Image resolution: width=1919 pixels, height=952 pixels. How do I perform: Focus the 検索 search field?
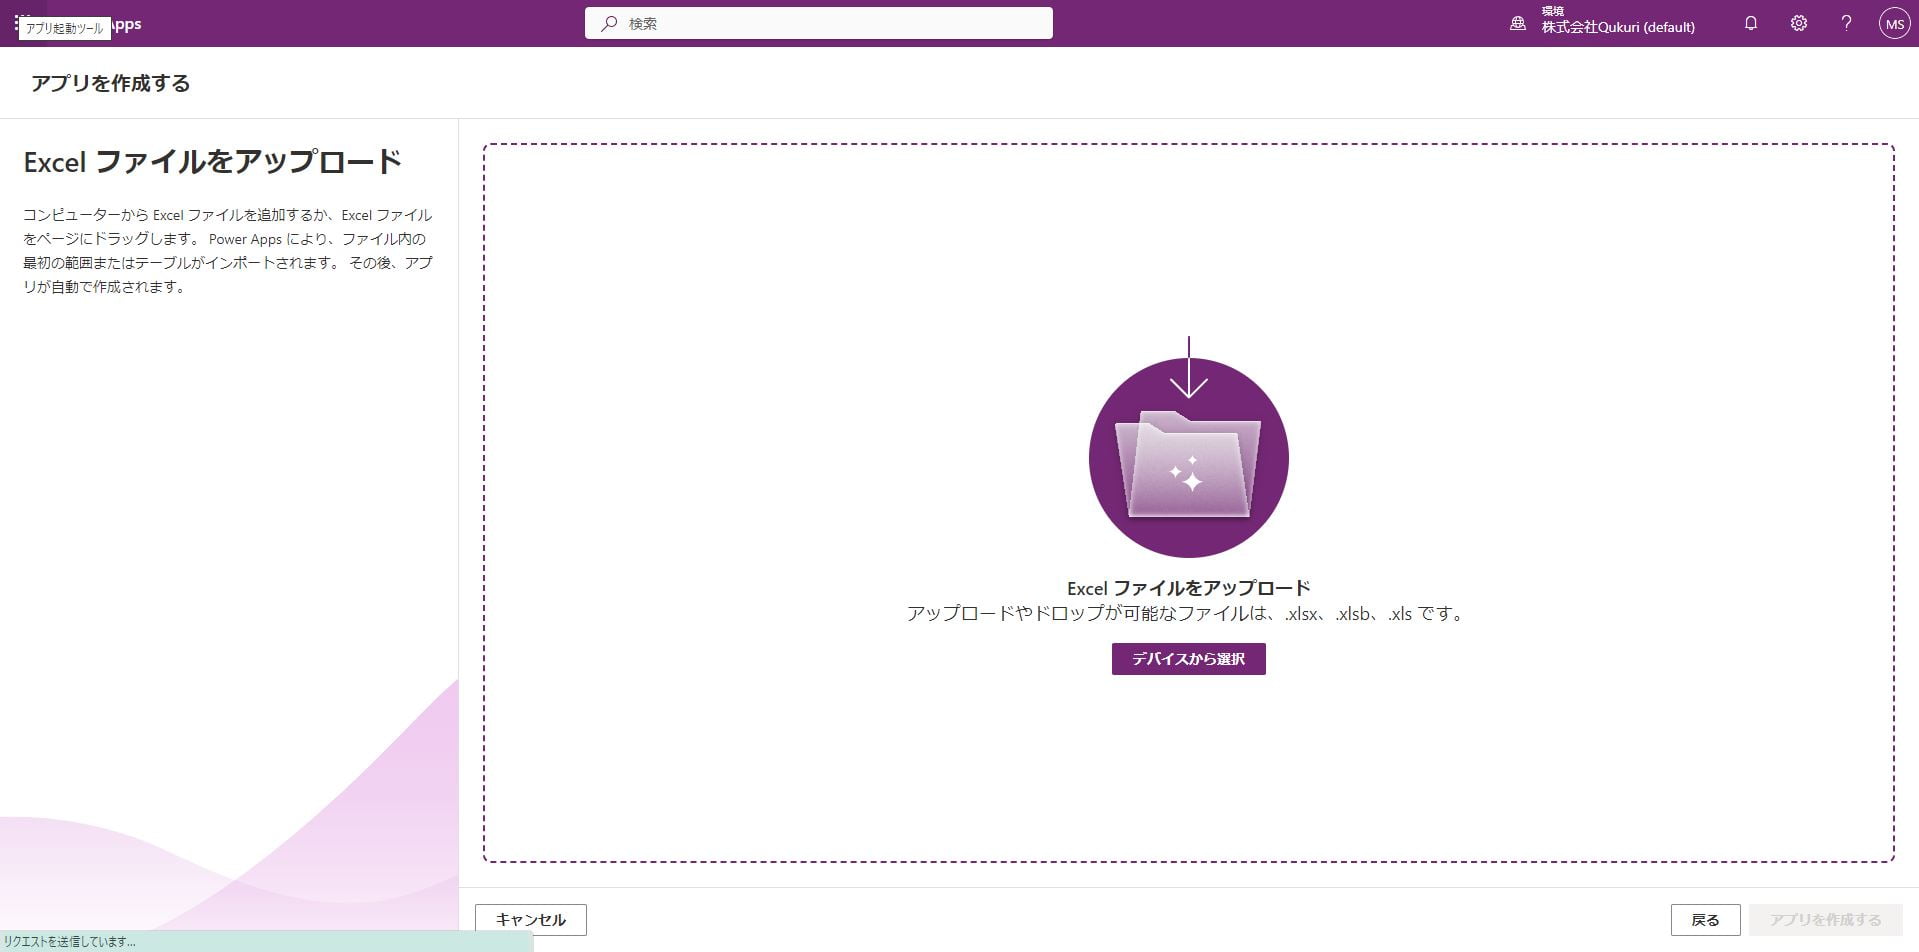(x=830, y=23)
